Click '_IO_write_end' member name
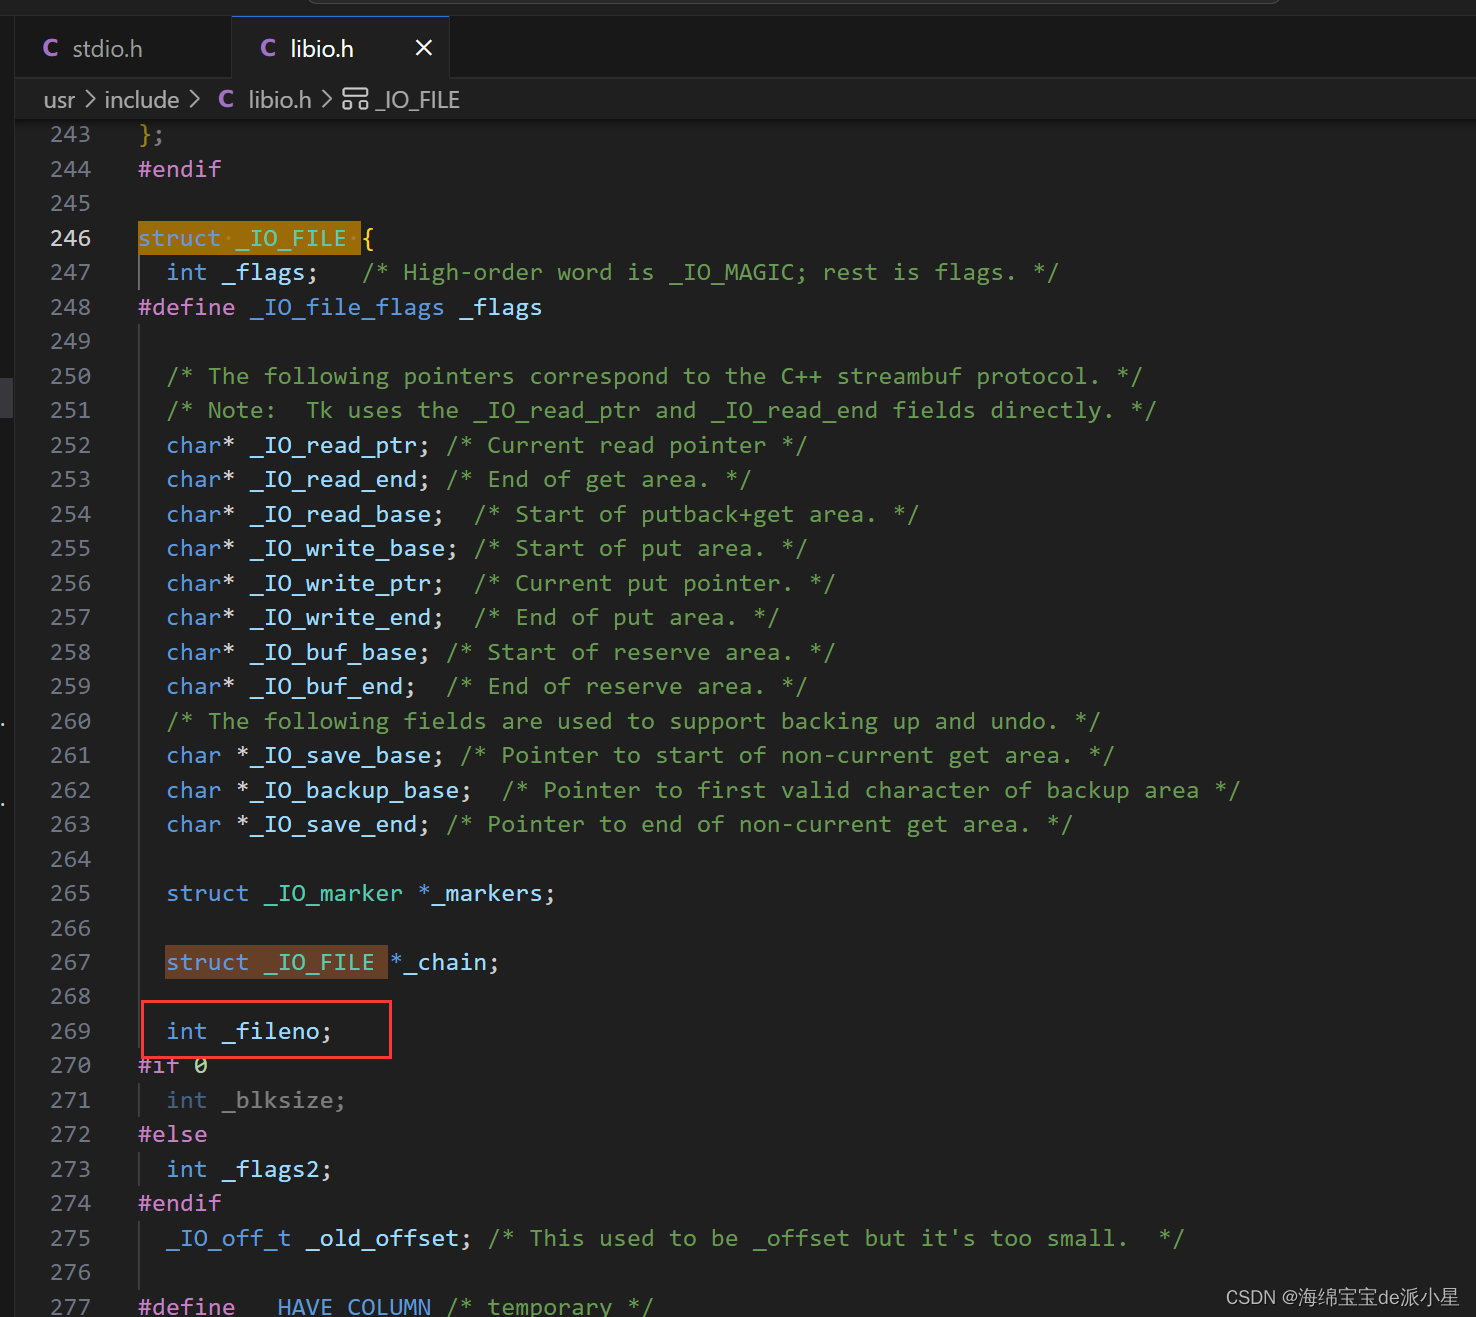Viewport: 1476px width, 1317px height. 340,617
